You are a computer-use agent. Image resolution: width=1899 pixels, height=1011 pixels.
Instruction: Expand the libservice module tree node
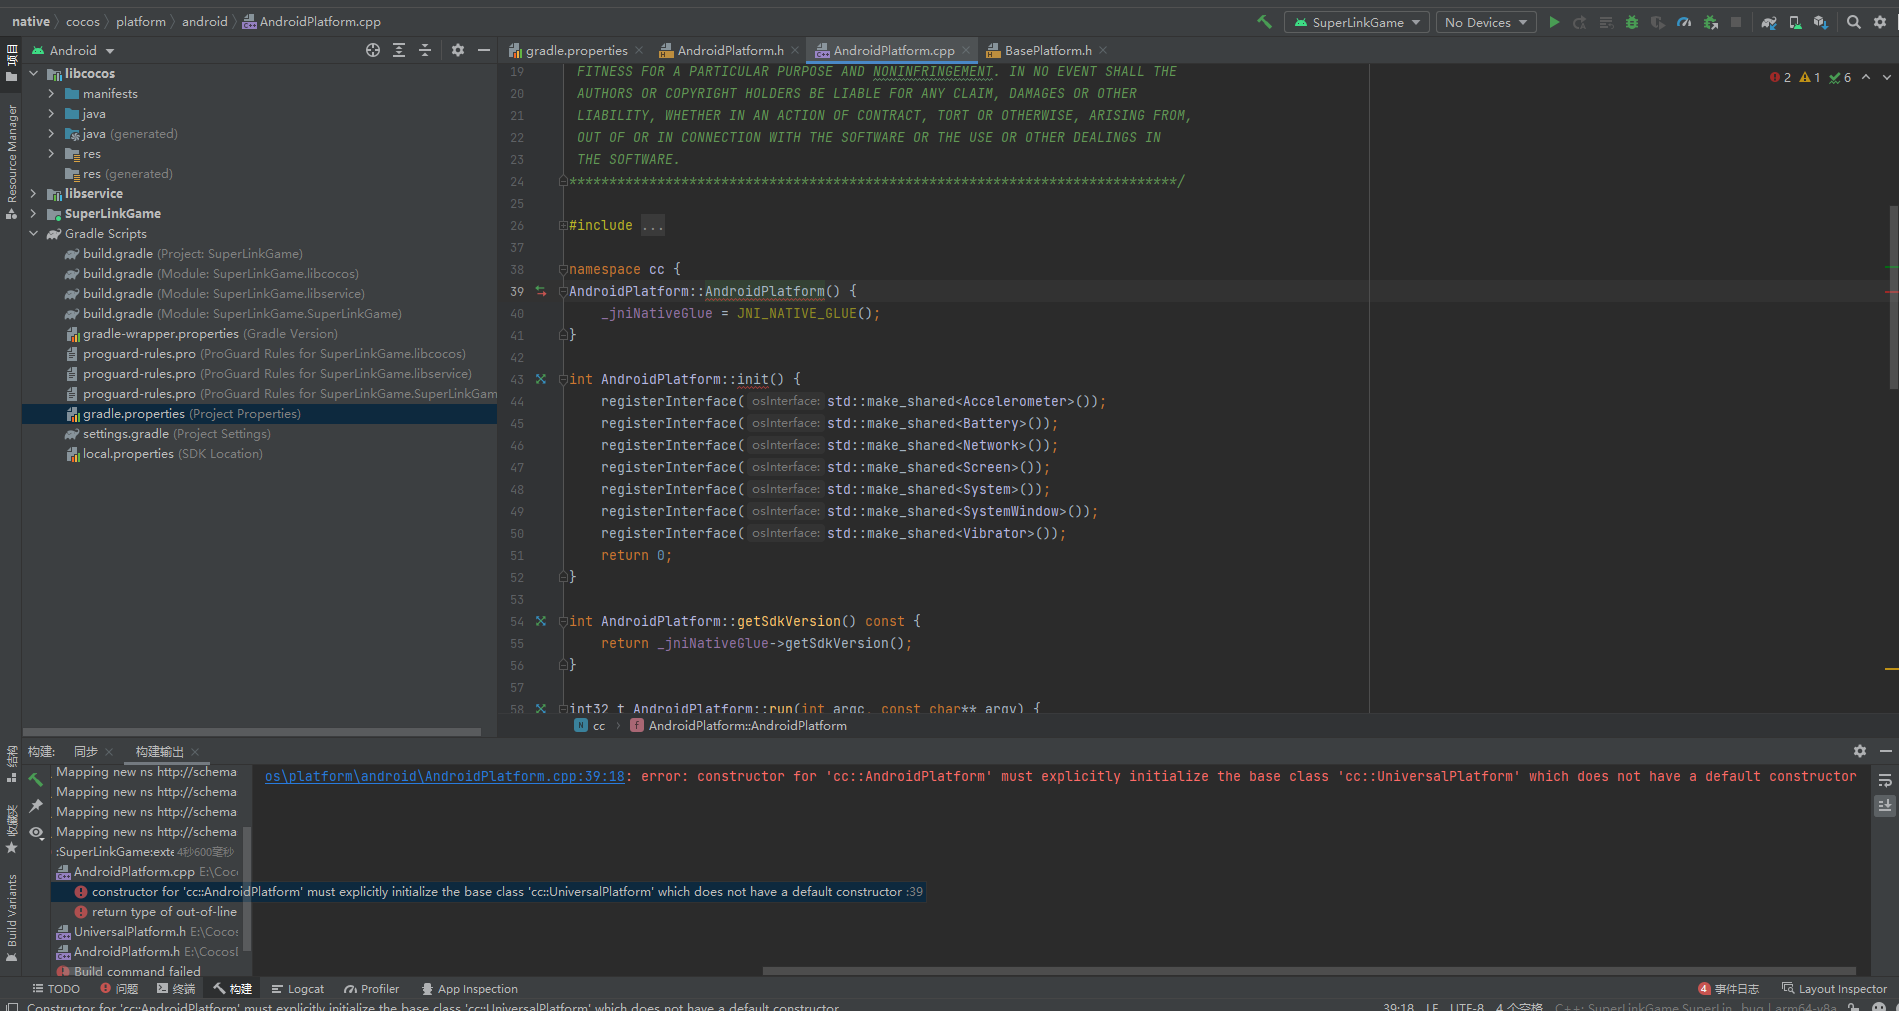click(x=33, y=194)
